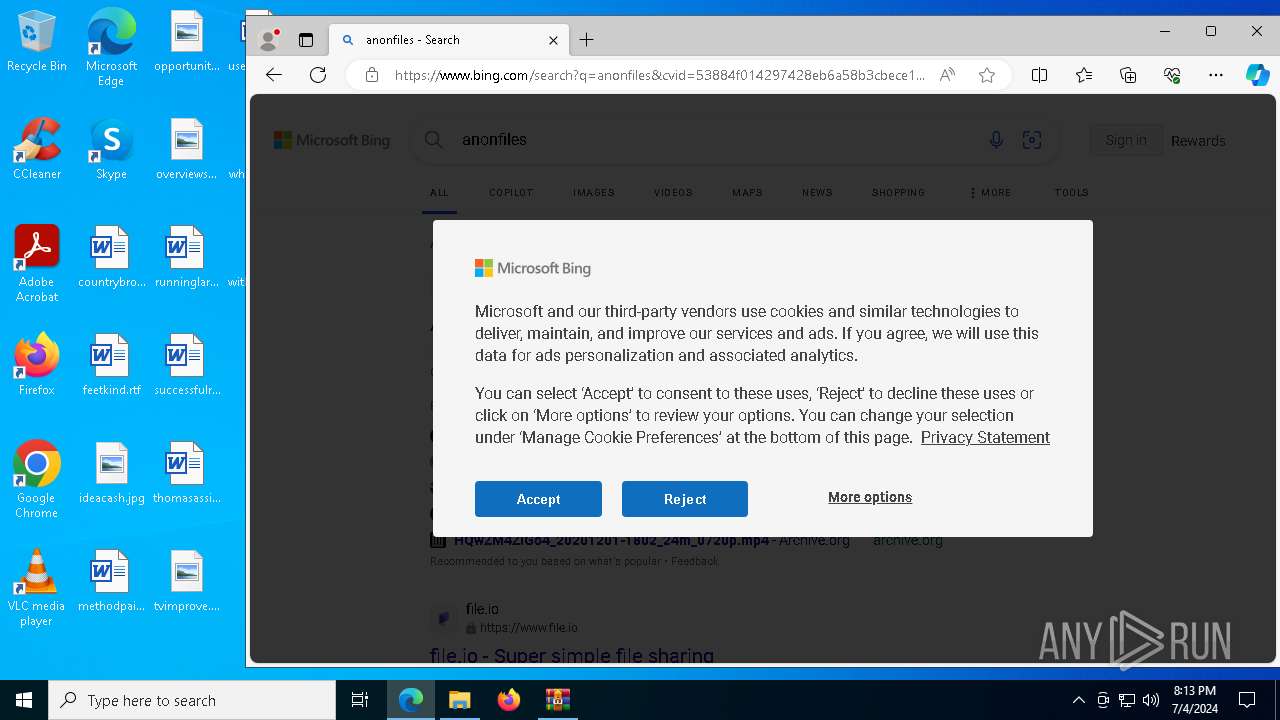Open the Privacy Statement link
This screenshot has width=1280, height=720.
click(x=985, y=437)
